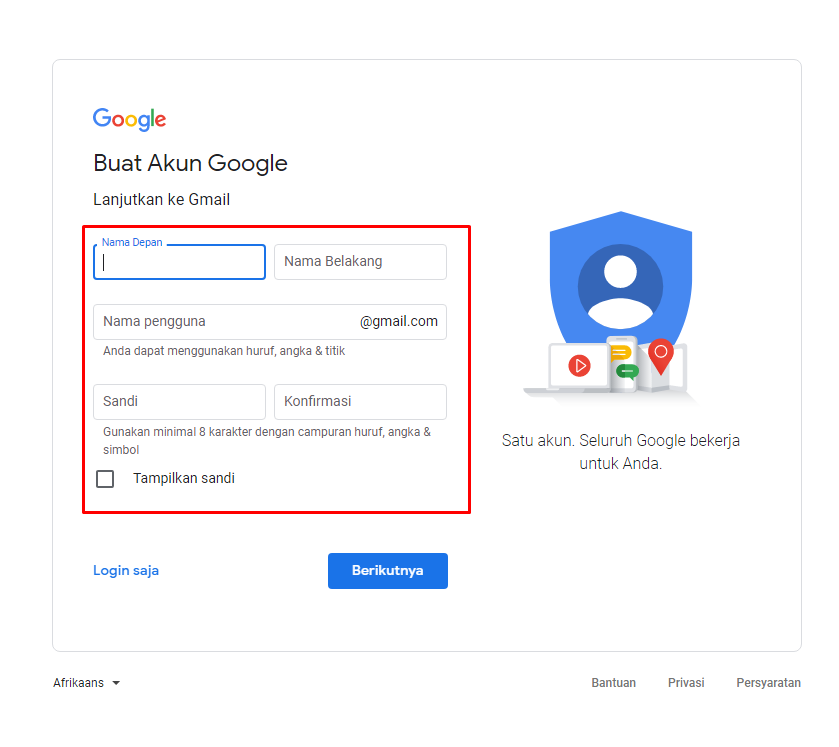Open the Afrikaans language dropdown

point(86,683)
